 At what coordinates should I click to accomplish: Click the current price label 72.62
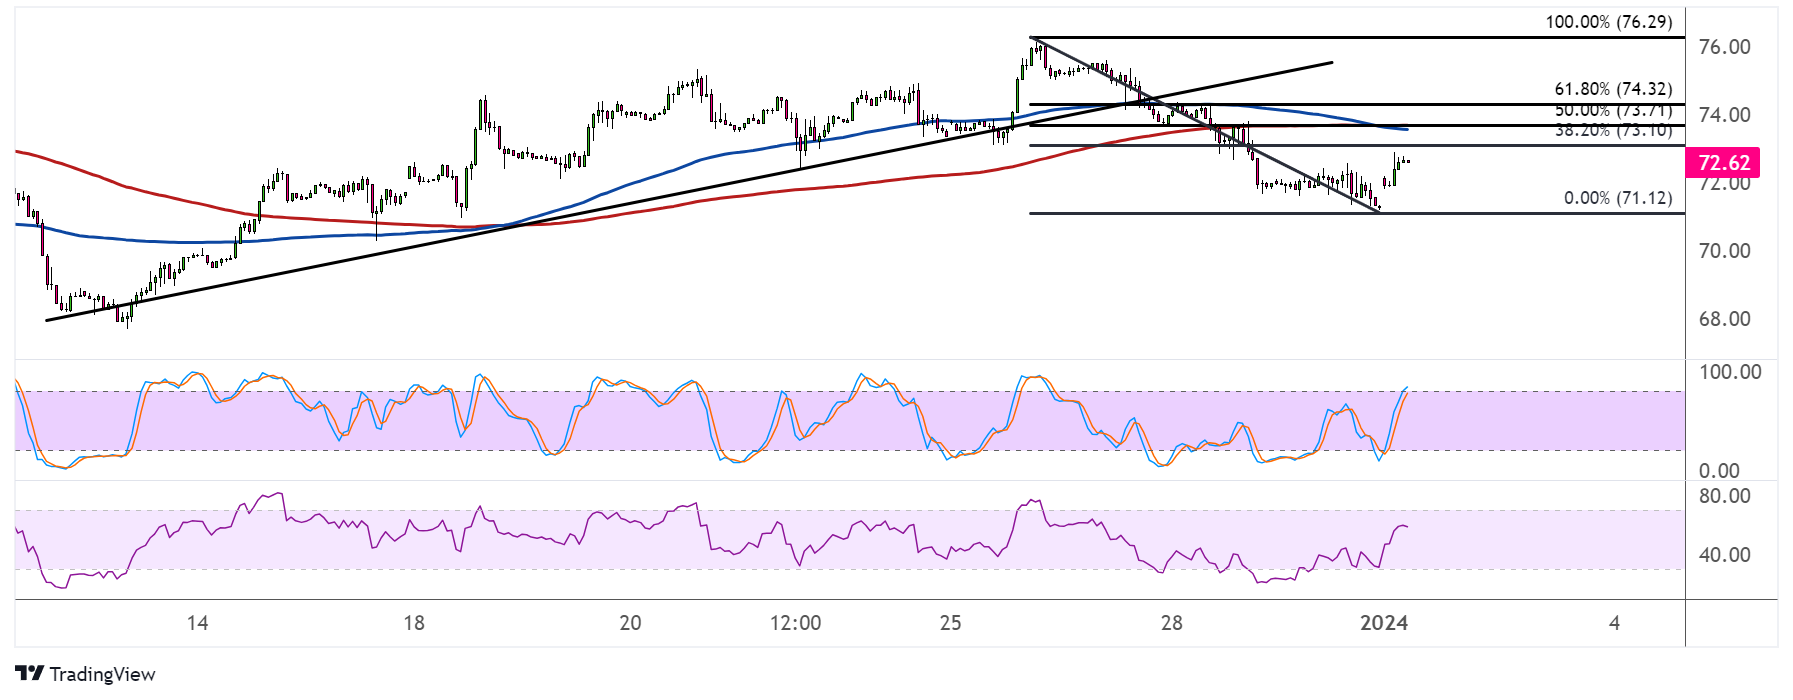click(x=1724, y=163)
